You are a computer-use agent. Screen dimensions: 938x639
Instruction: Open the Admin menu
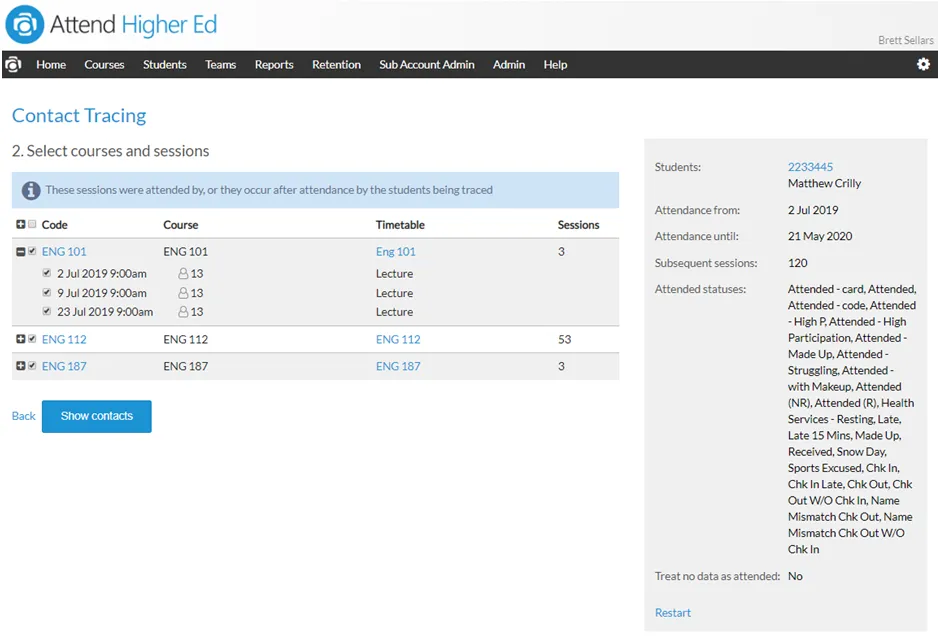point(509,65)
